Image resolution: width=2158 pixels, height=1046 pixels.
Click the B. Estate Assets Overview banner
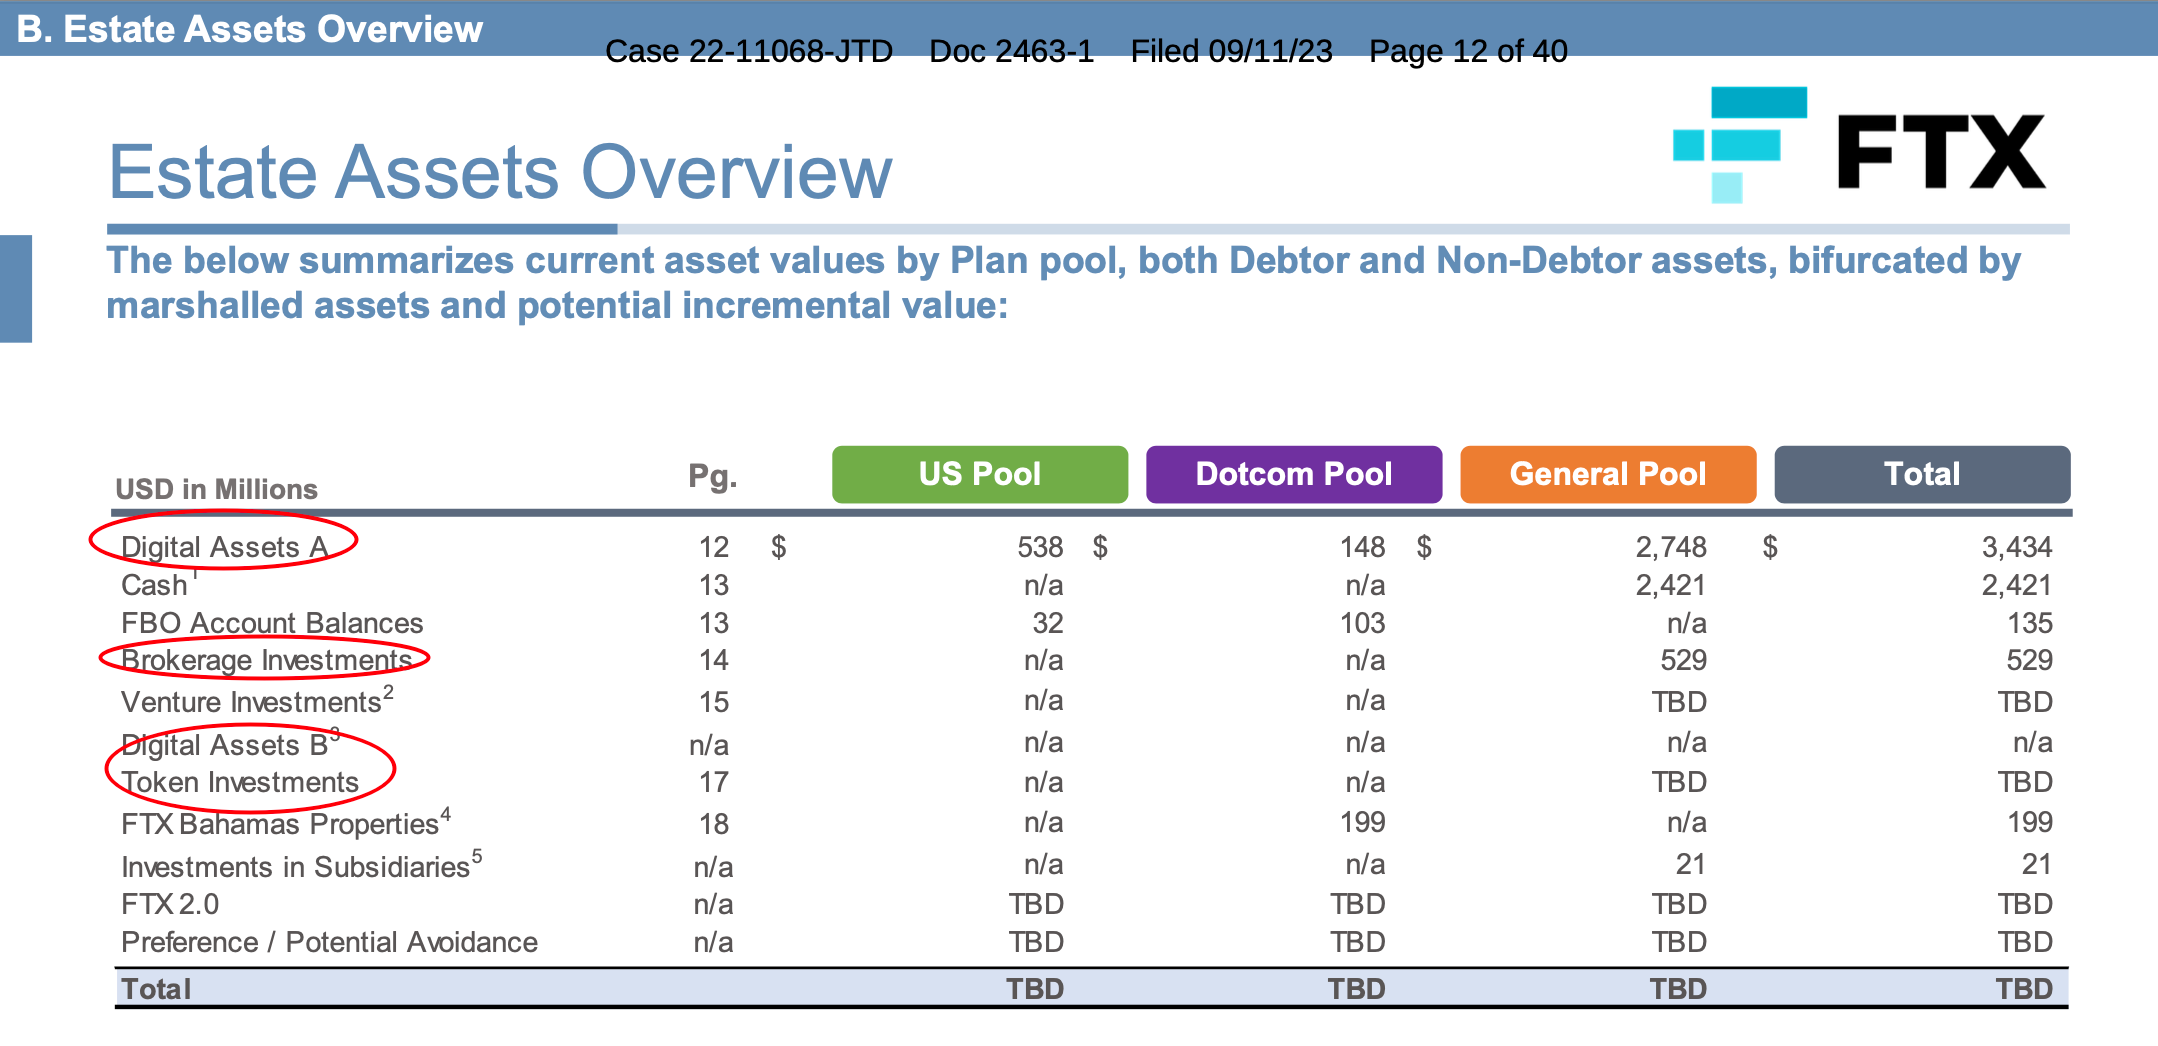click(250, 29)
